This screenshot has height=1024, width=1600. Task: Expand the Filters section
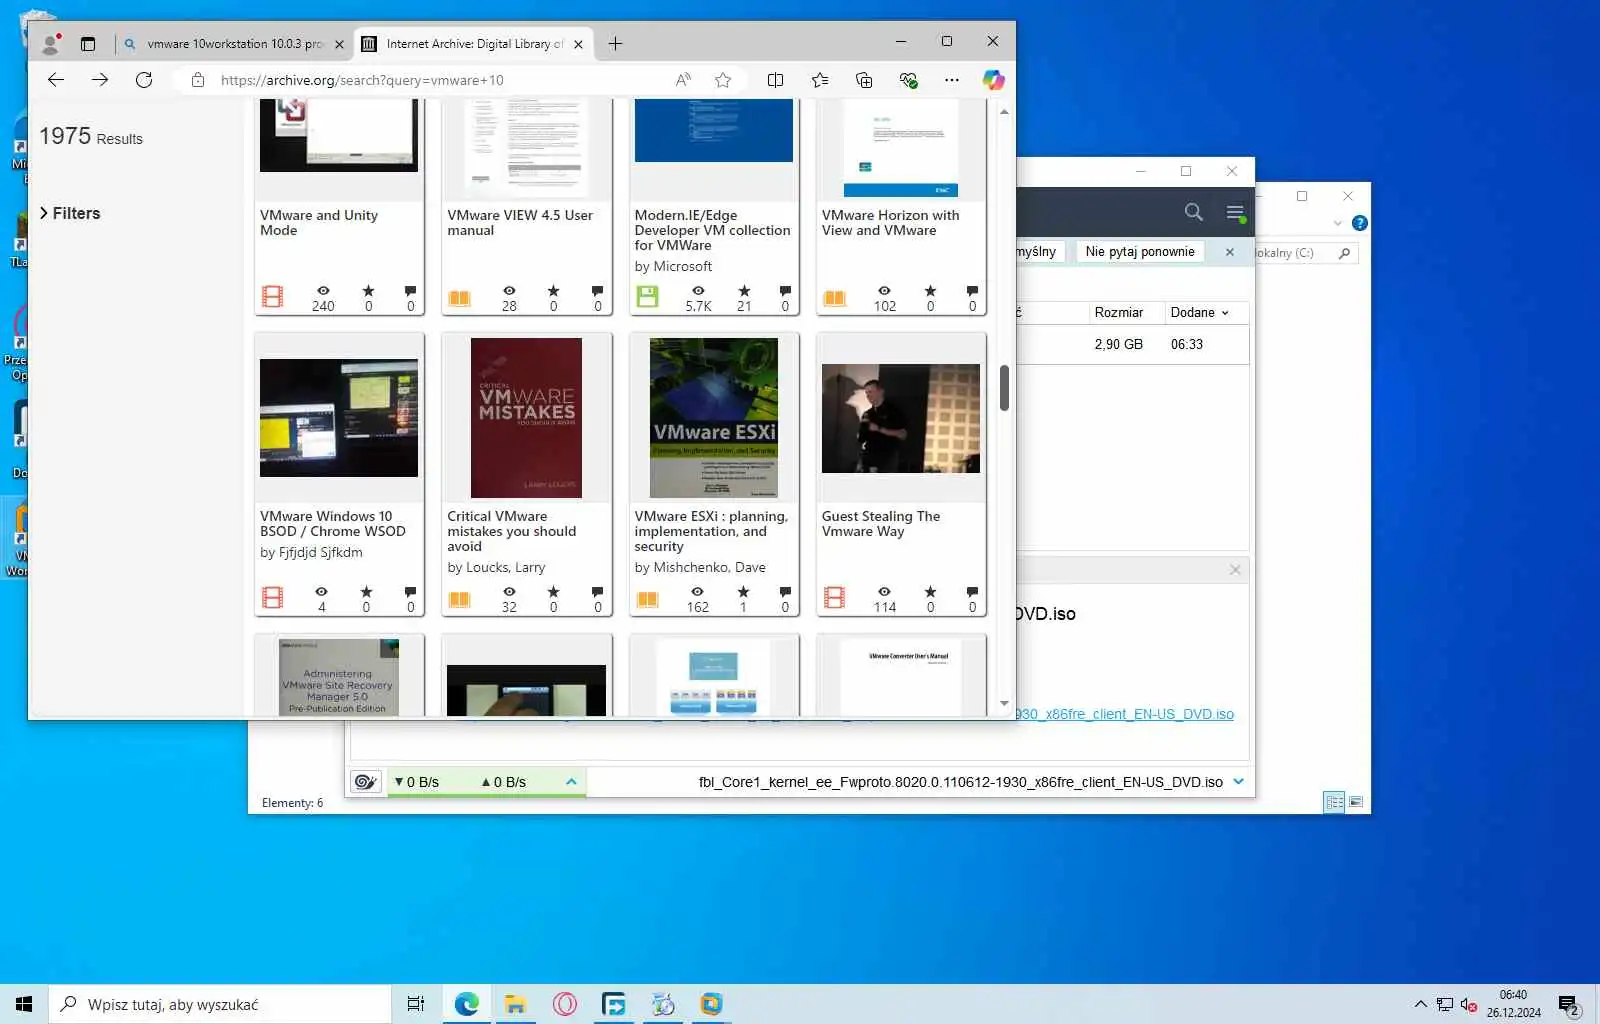pos(70,213)
